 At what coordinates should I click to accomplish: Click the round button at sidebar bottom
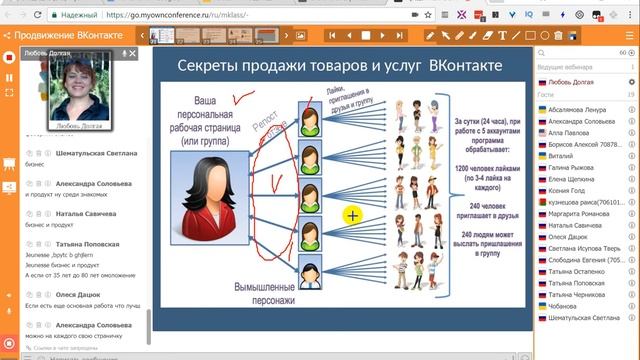[9, 344]
